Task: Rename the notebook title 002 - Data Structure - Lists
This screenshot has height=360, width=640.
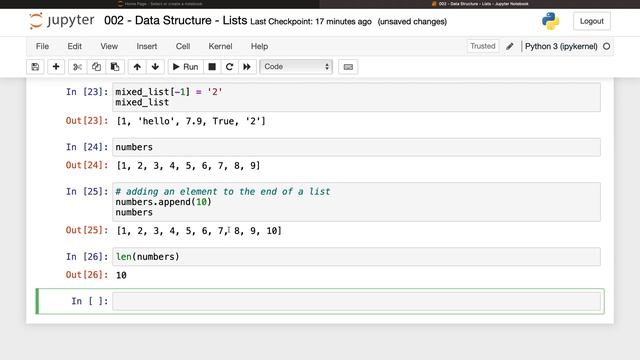Action: tap(176, 20)
